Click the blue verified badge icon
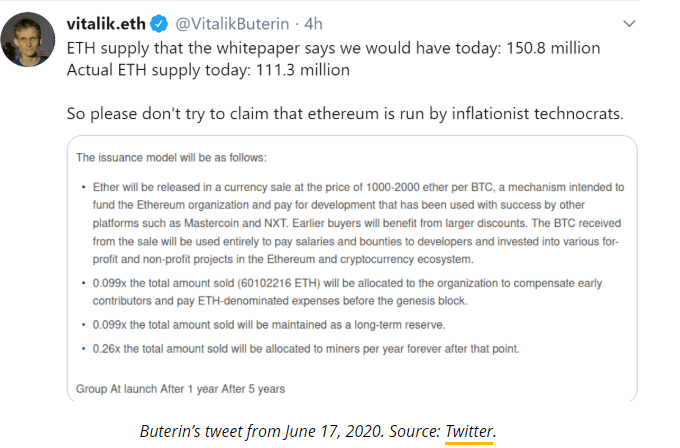The width and height of the screenshot is (680, 448). coord(159,24)
